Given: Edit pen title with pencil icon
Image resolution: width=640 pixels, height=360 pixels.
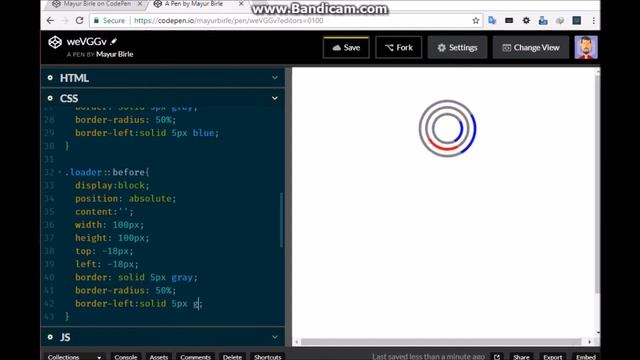Looking at the screenshot, I should 114,41.
